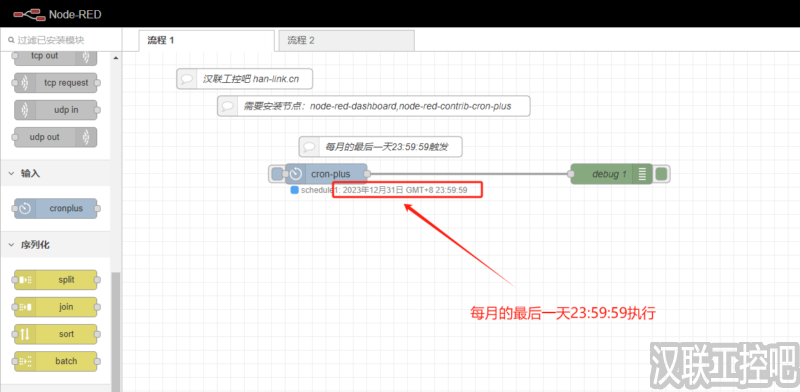Pick the split node from palette
The image size is (800, 392).
coord(56,280)
